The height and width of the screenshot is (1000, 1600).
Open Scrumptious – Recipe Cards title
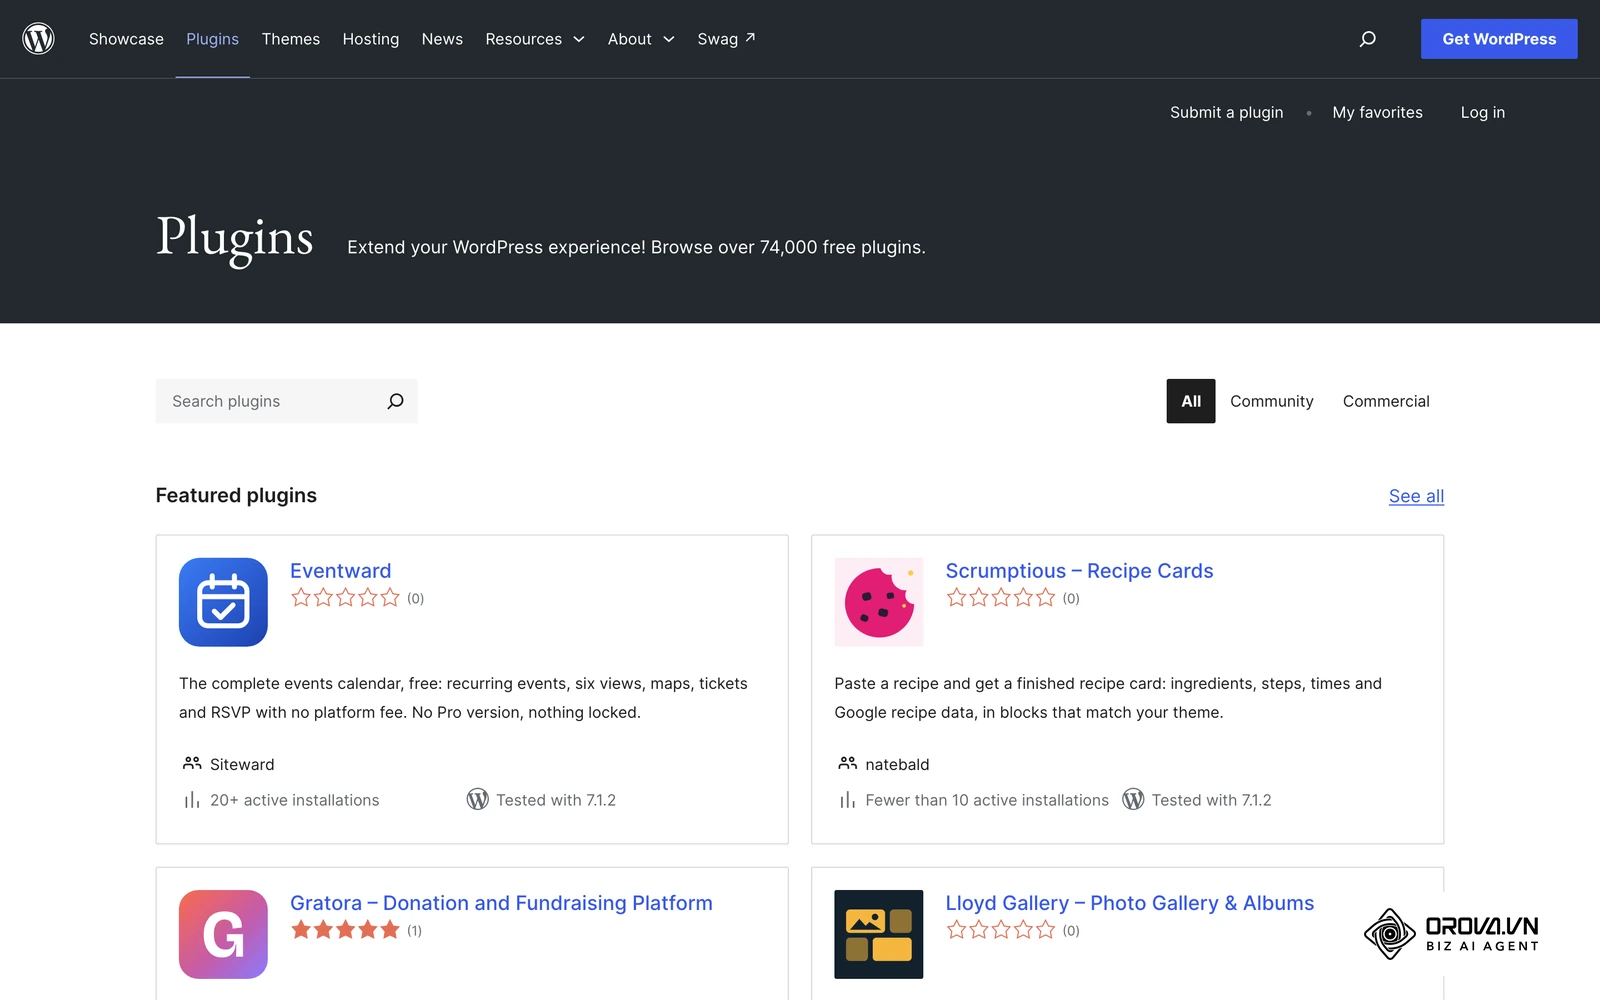pos(1080,571)
